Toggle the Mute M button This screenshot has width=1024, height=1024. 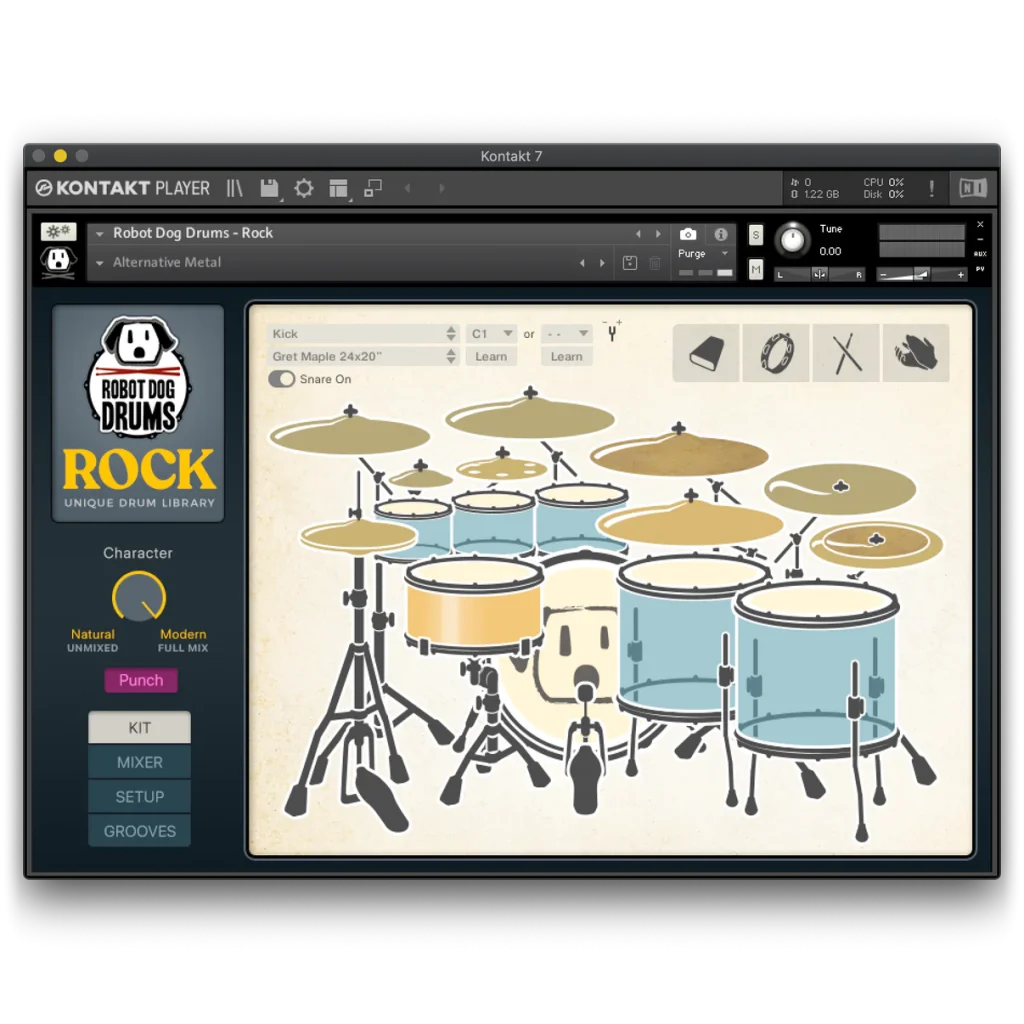756,269
